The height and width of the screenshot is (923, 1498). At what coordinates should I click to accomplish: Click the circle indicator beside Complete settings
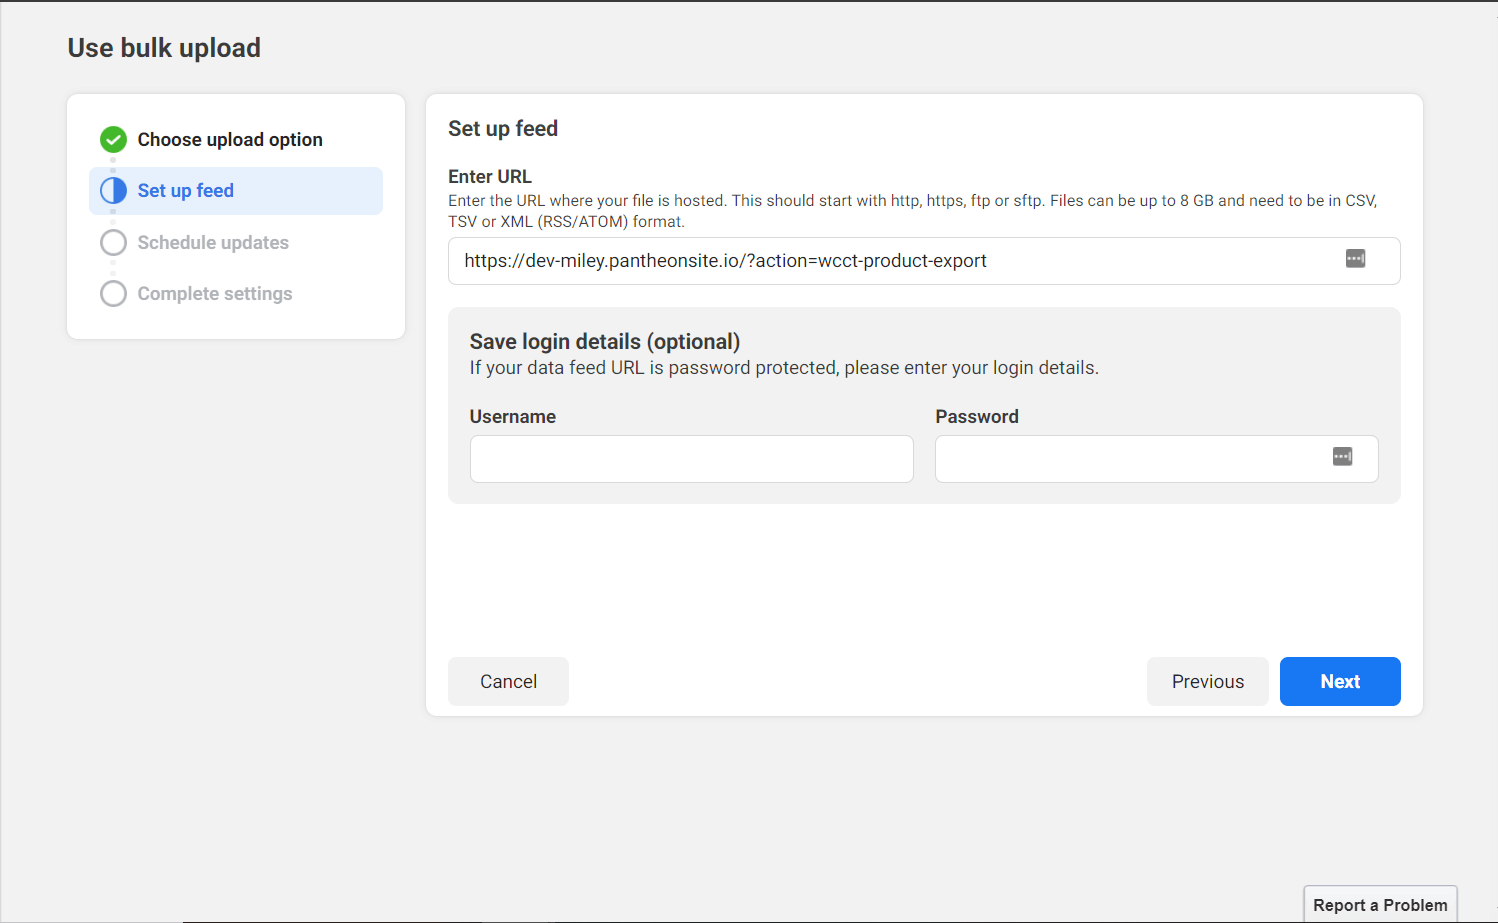113,293
